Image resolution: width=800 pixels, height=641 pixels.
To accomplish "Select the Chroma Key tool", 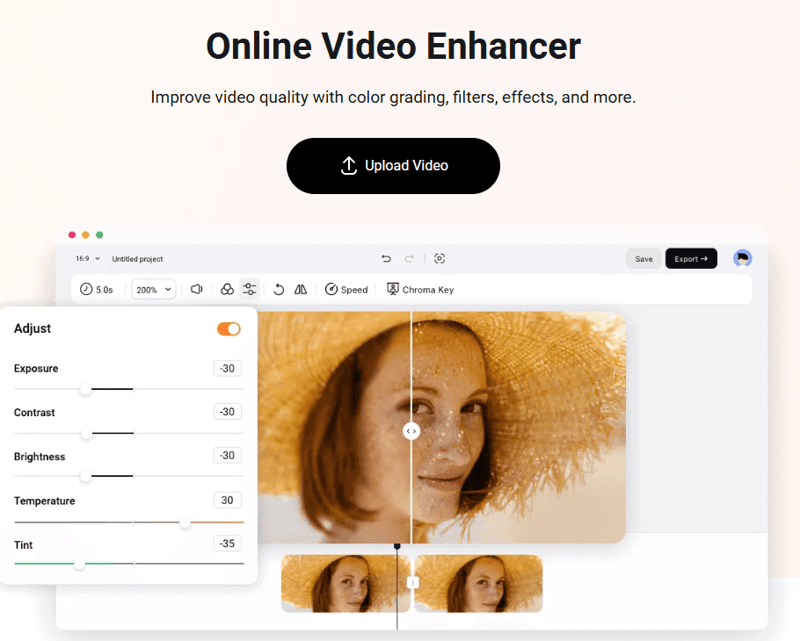I will click(x=420, y=289).
